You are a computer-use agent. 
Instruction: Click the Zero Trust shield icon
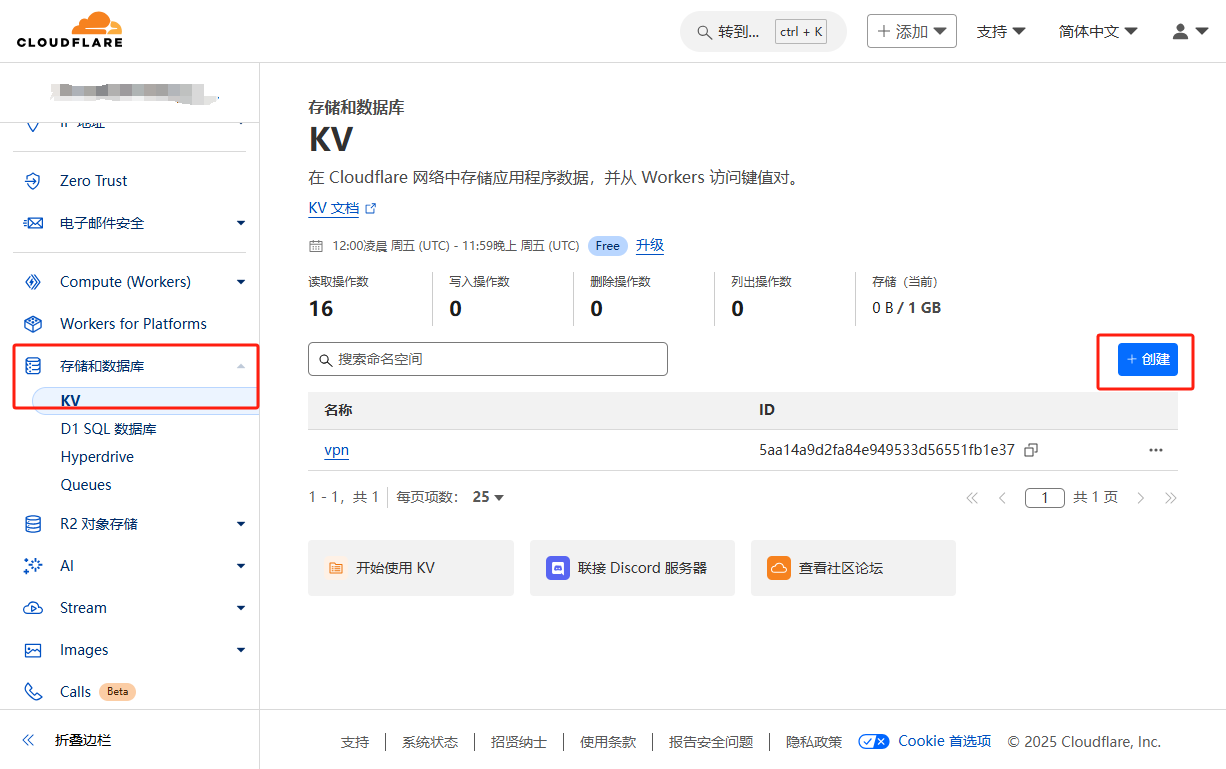click(33, 181)
